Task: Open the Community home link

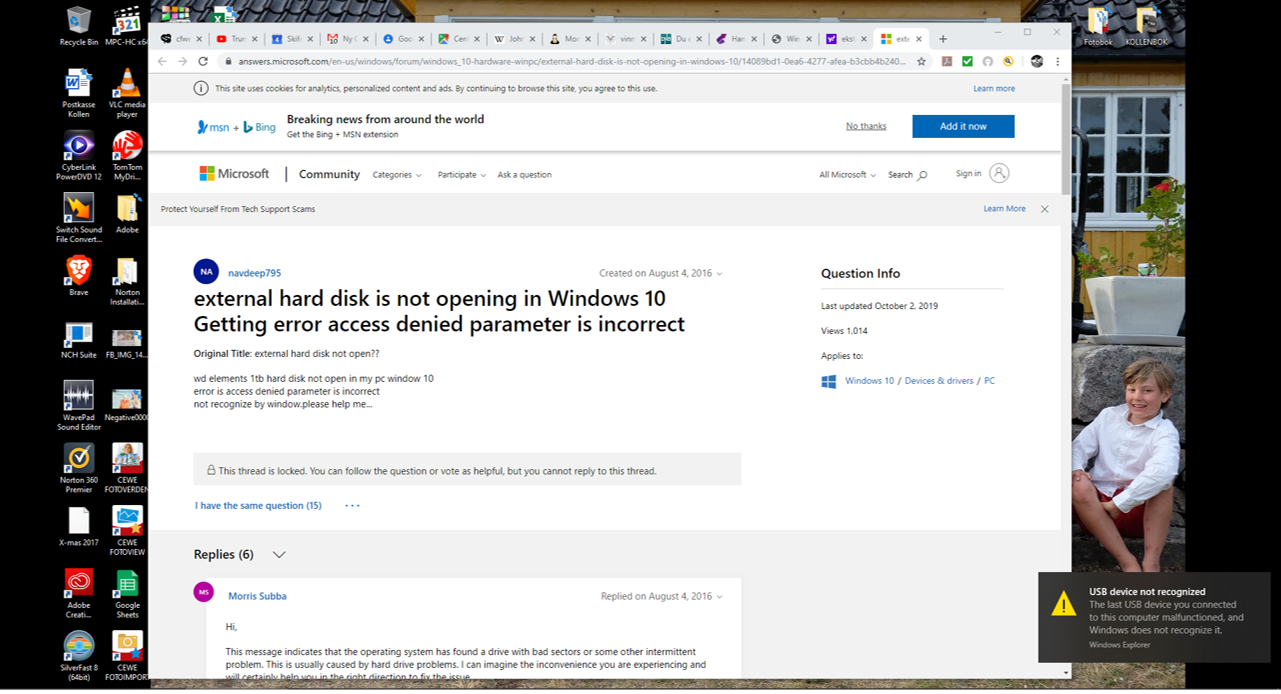Action: [329, 174]
